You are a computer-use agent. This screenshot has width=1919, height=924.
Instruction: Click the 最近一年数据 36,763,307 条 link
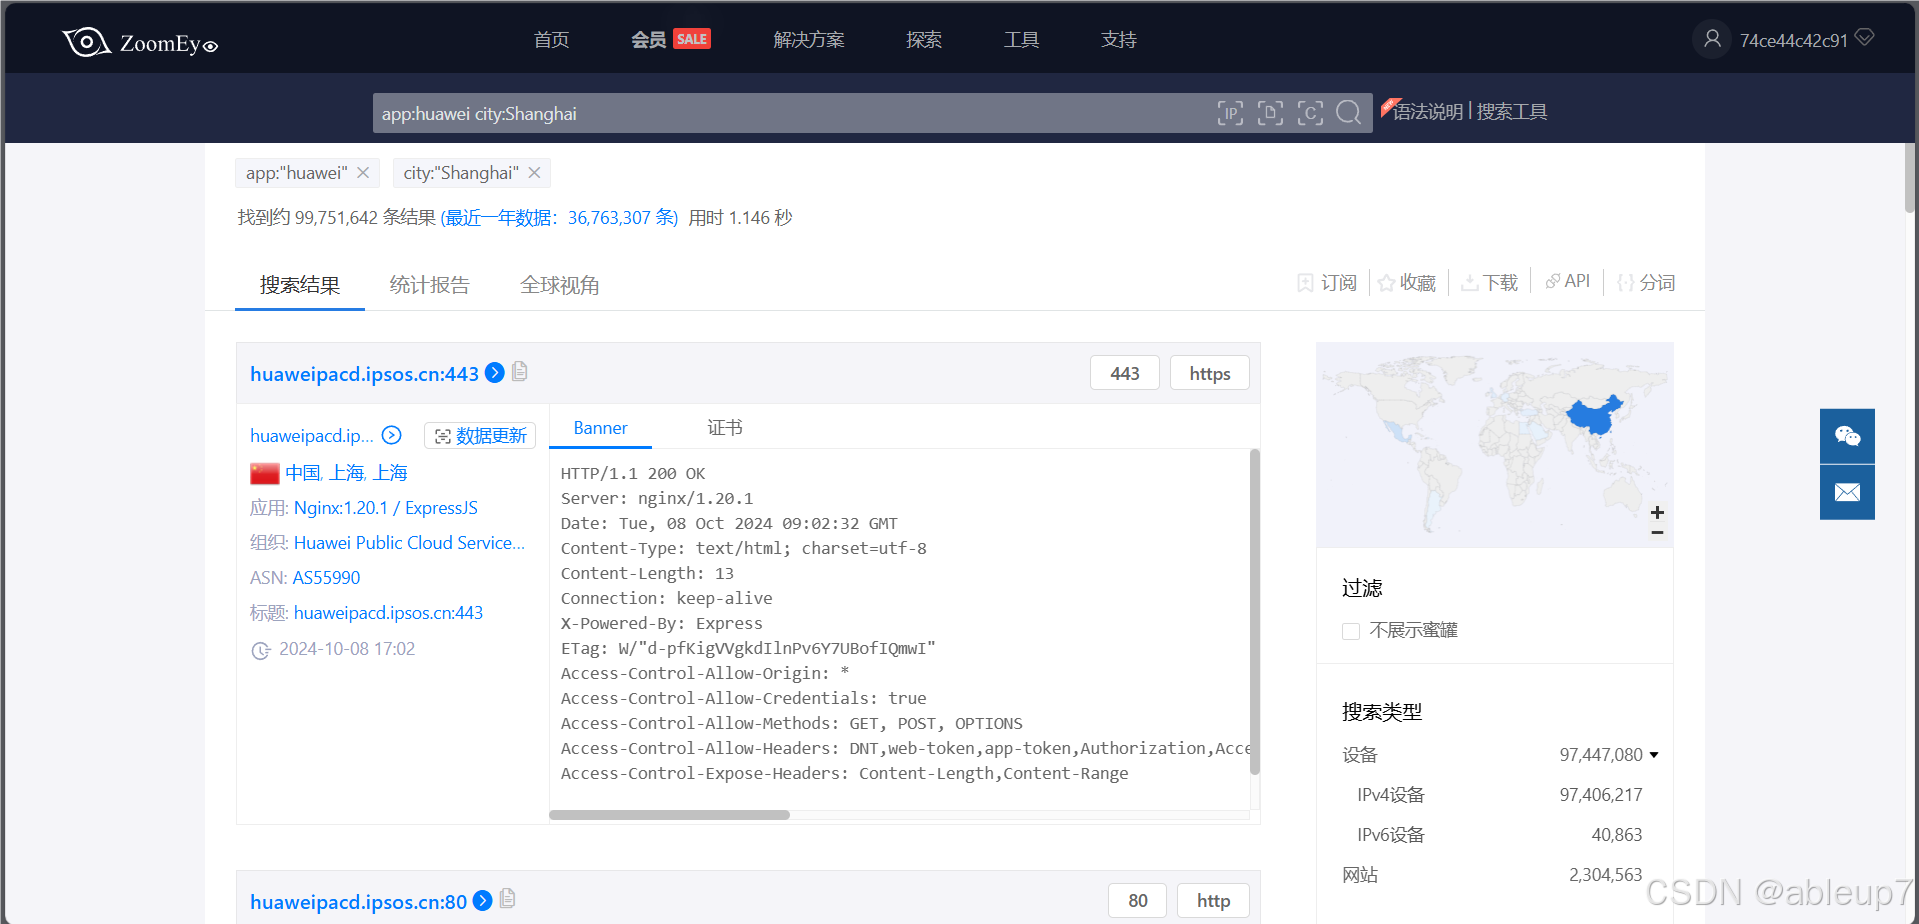tap(559, 218)
